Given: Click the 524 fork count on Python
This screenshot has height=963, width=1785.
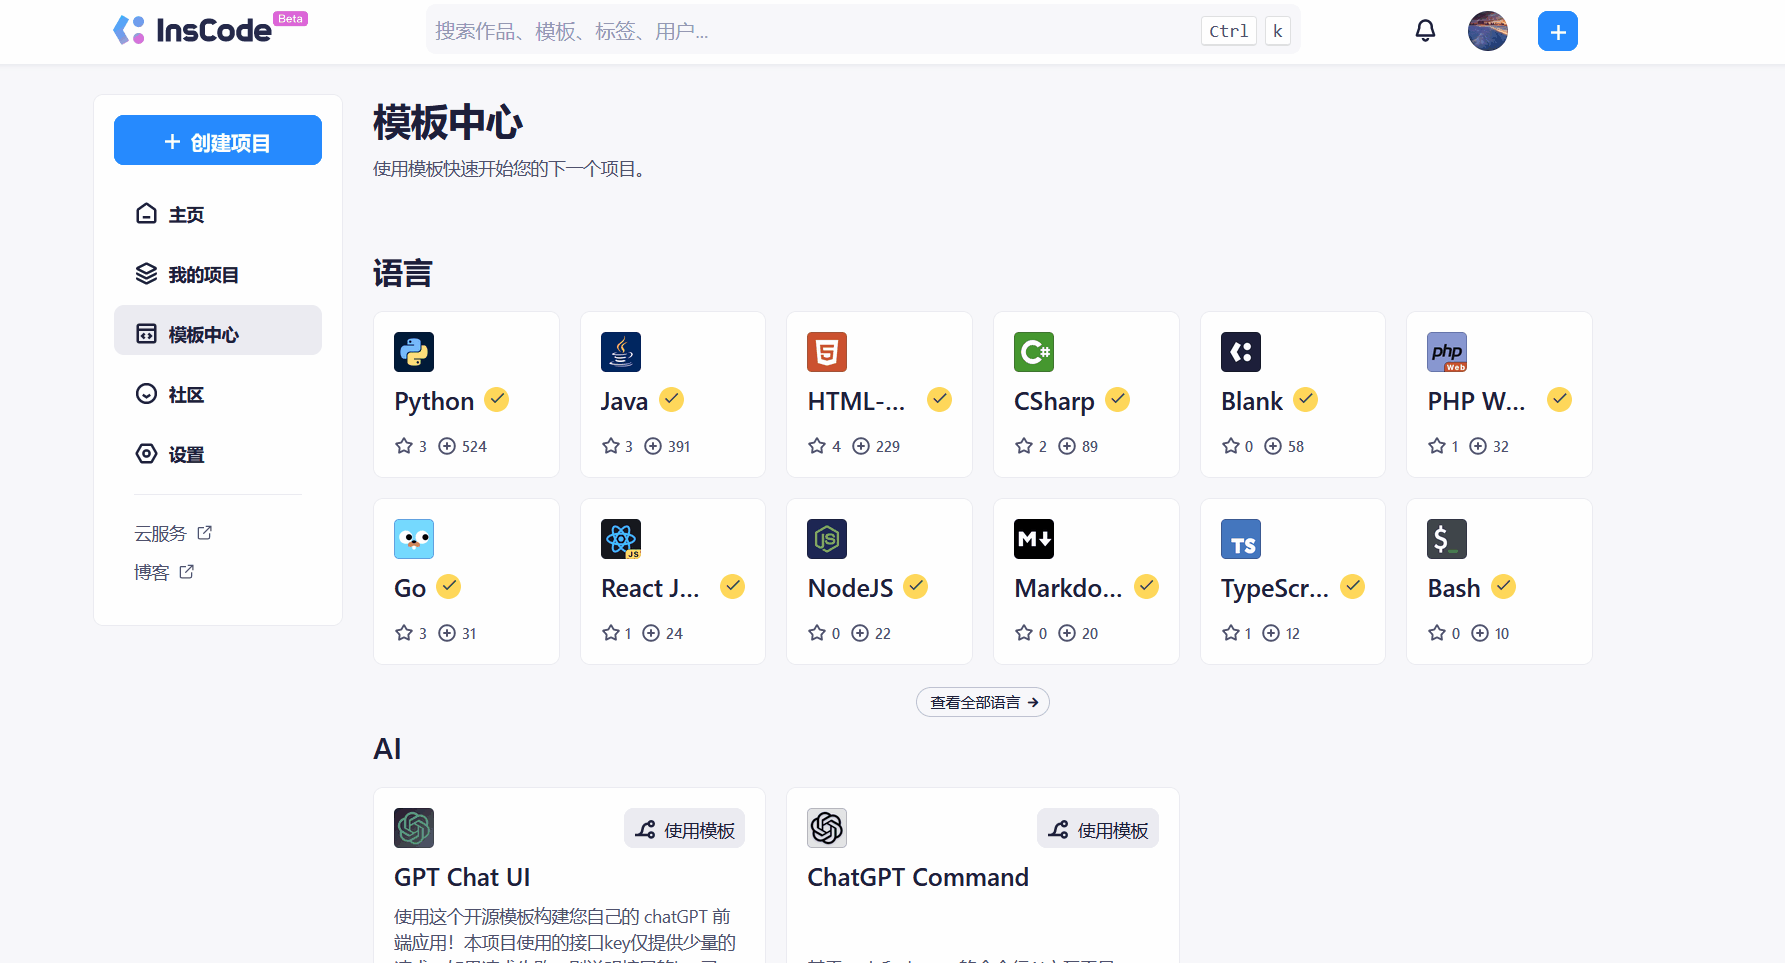Looking at the screenshot, I should click(x=474, y=446).
